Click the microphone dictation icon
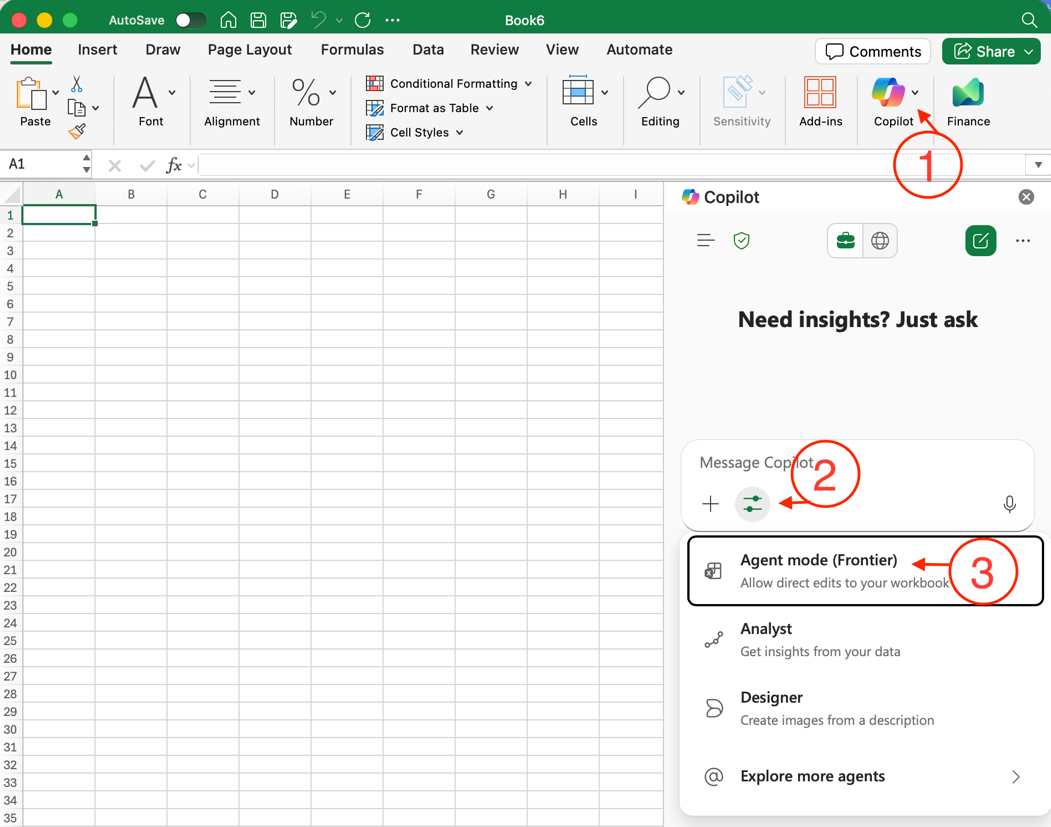 1009,504
